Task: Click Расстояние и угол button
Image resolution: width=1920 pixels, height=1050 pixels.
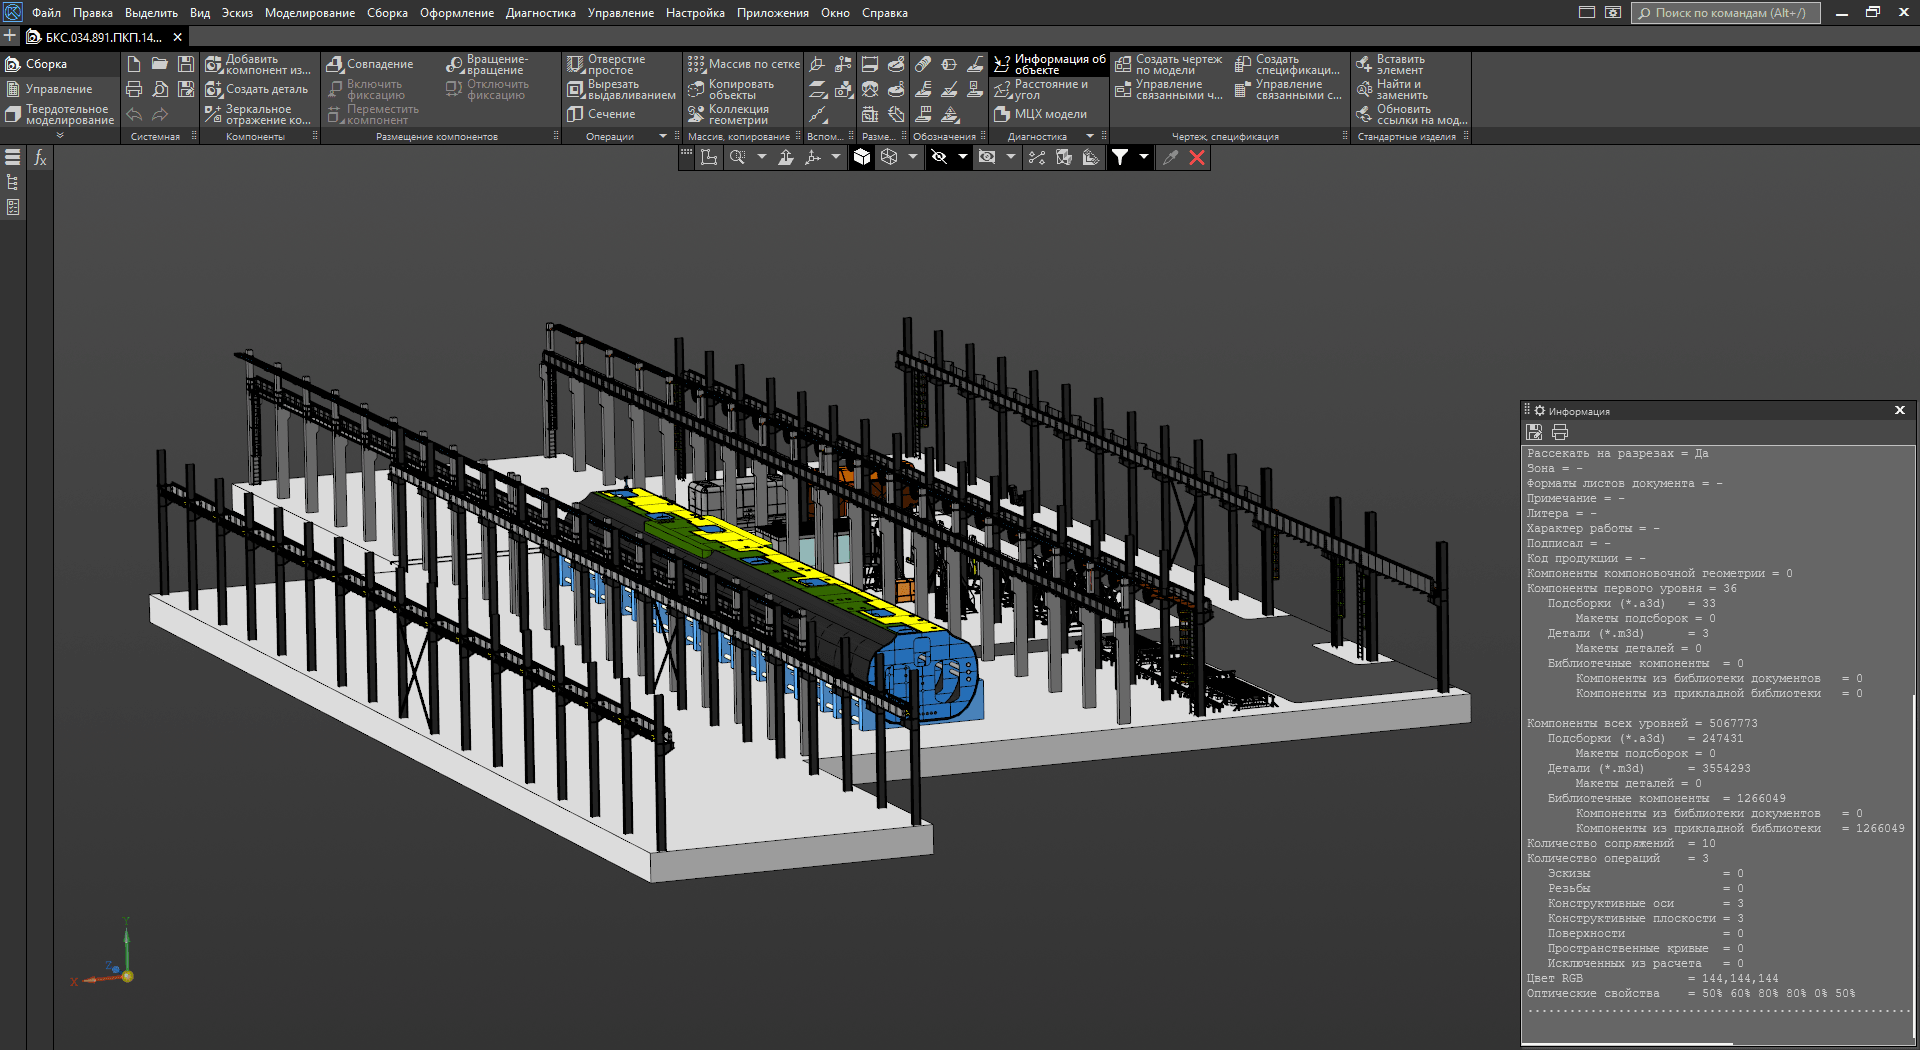Action: pos(1041,89)
